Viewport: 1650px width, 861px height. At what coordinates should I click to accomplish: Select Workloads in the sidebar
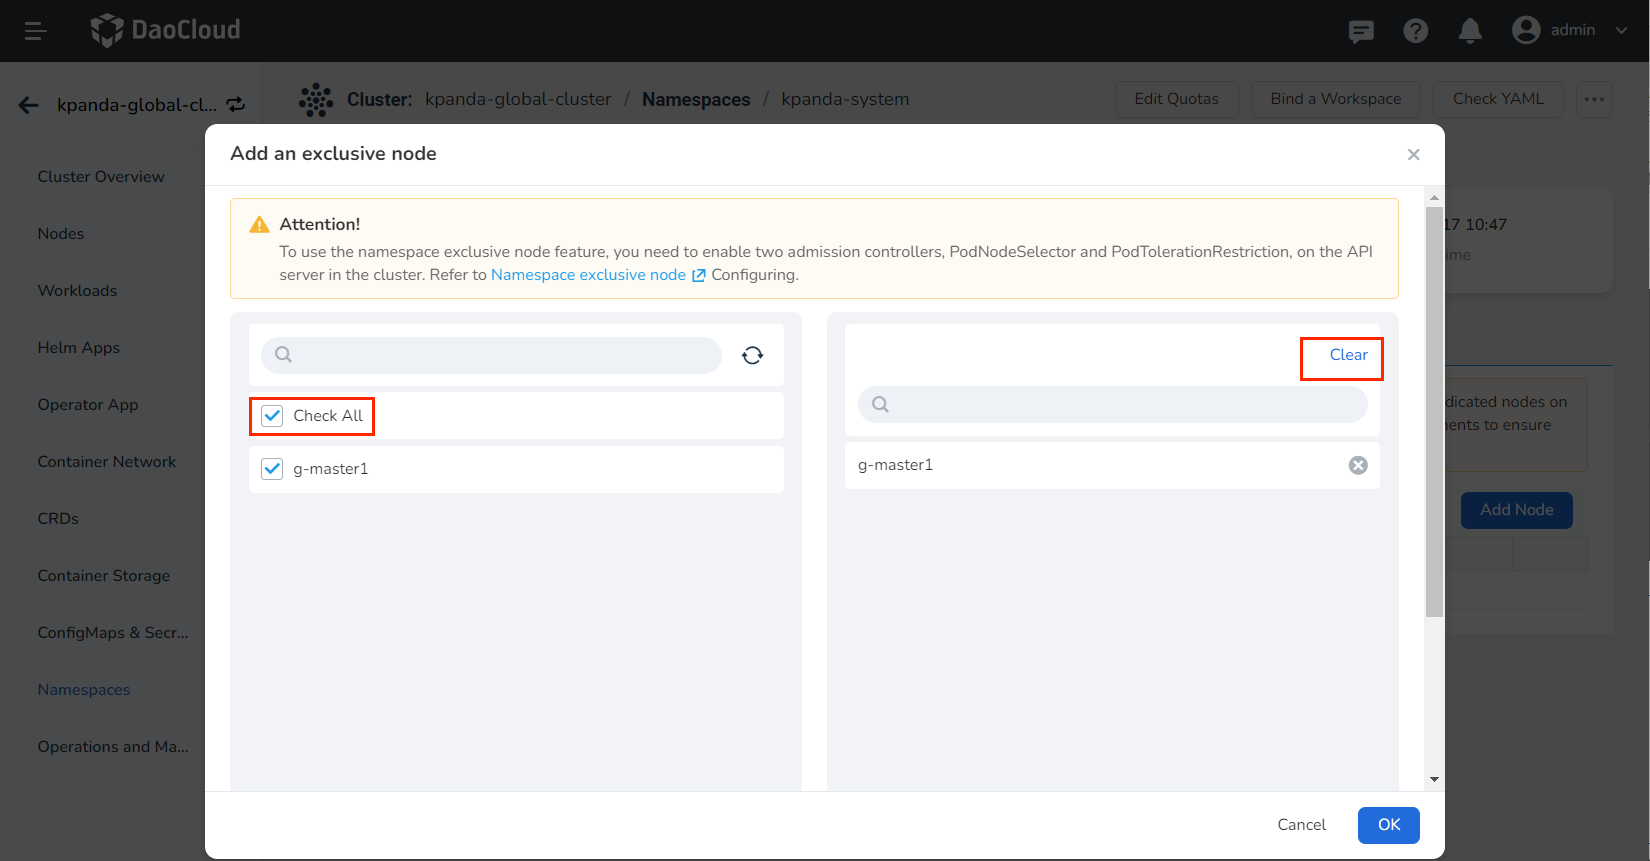click(x=77, y=291)
